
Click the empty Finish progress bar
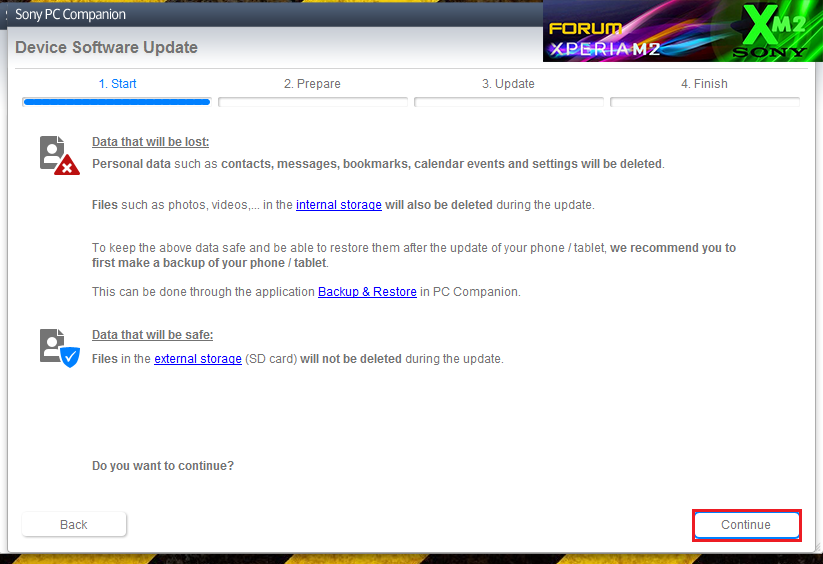[x=705, y=102]
